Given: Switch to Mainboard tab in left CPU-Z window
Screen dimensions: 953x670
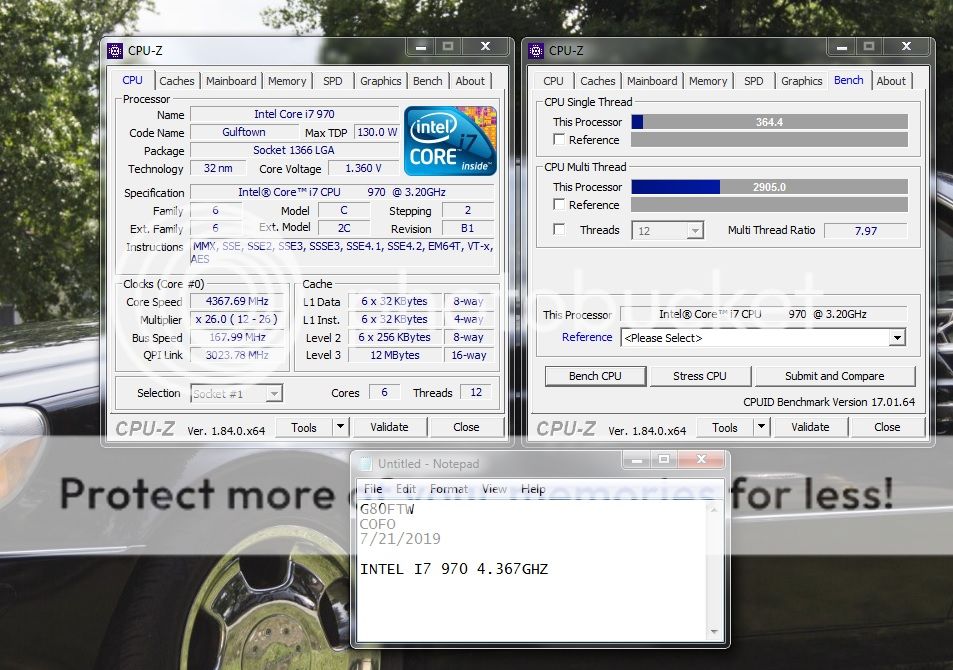Looking at the screenshot, I should coord(231,81).
